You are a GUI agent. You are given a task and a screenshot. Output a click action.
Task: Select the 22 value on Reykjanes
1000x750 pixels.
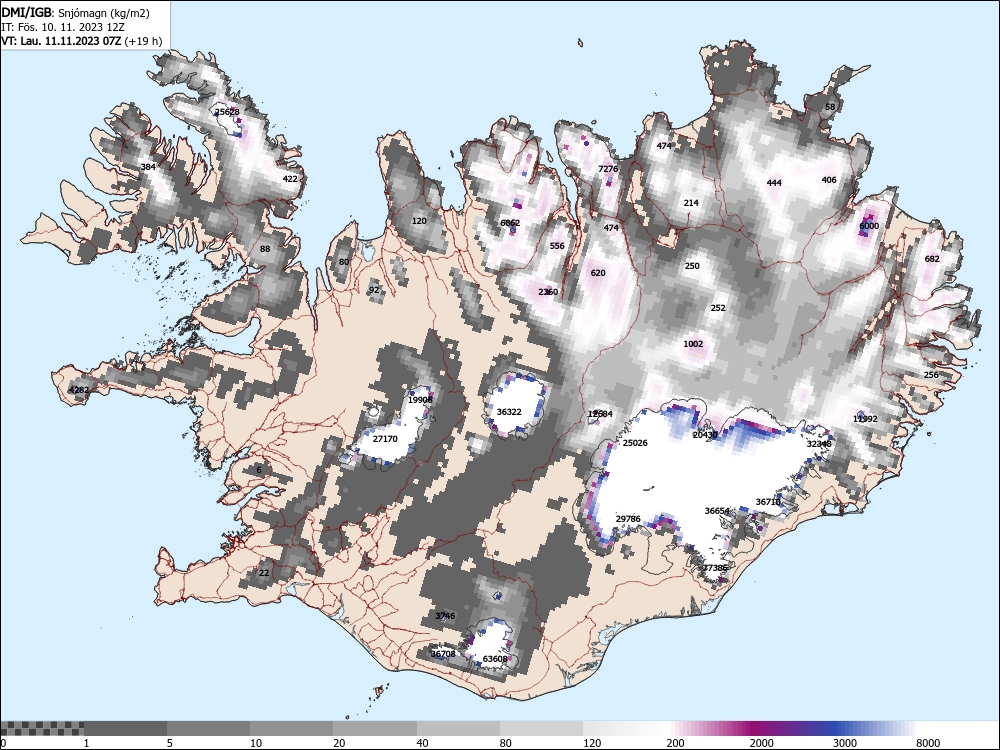pyautogui.click(x=264, y=573)
